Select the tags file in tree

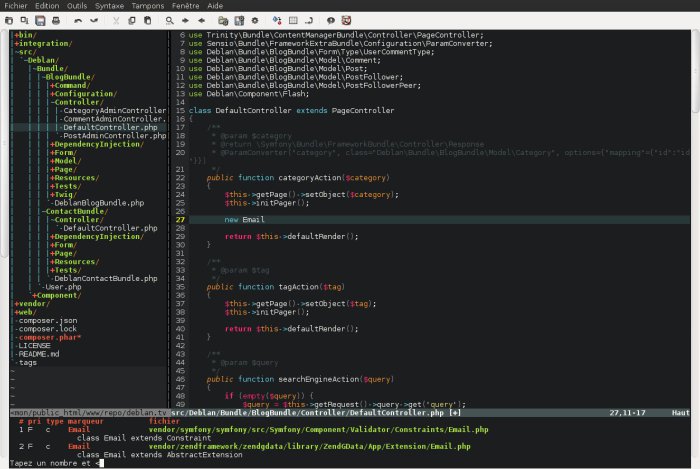tap(27, 362)
